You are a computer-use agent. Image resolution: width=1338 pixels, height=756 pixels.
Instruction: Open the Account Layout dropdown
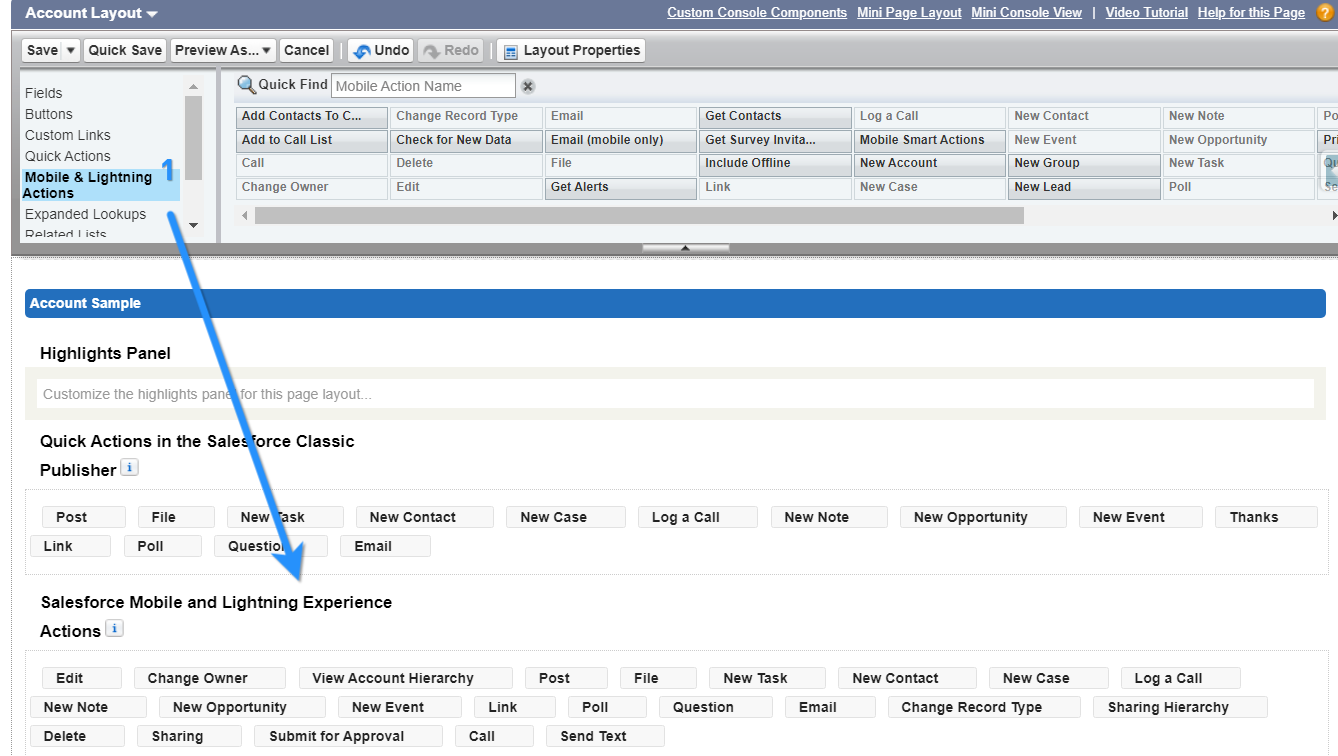click(151, 14)
